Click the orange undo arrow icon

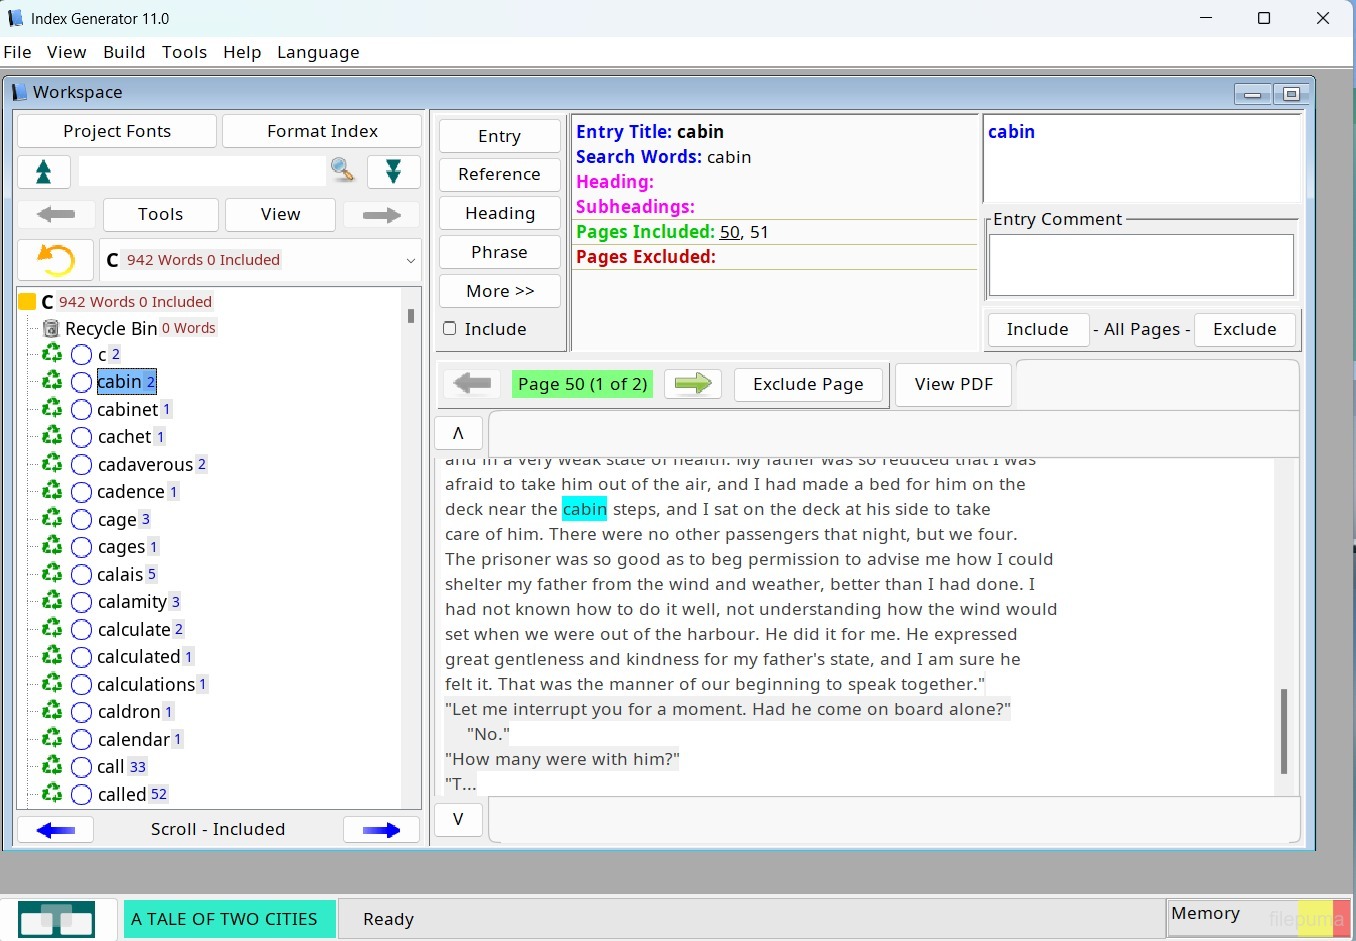(56, 260)
